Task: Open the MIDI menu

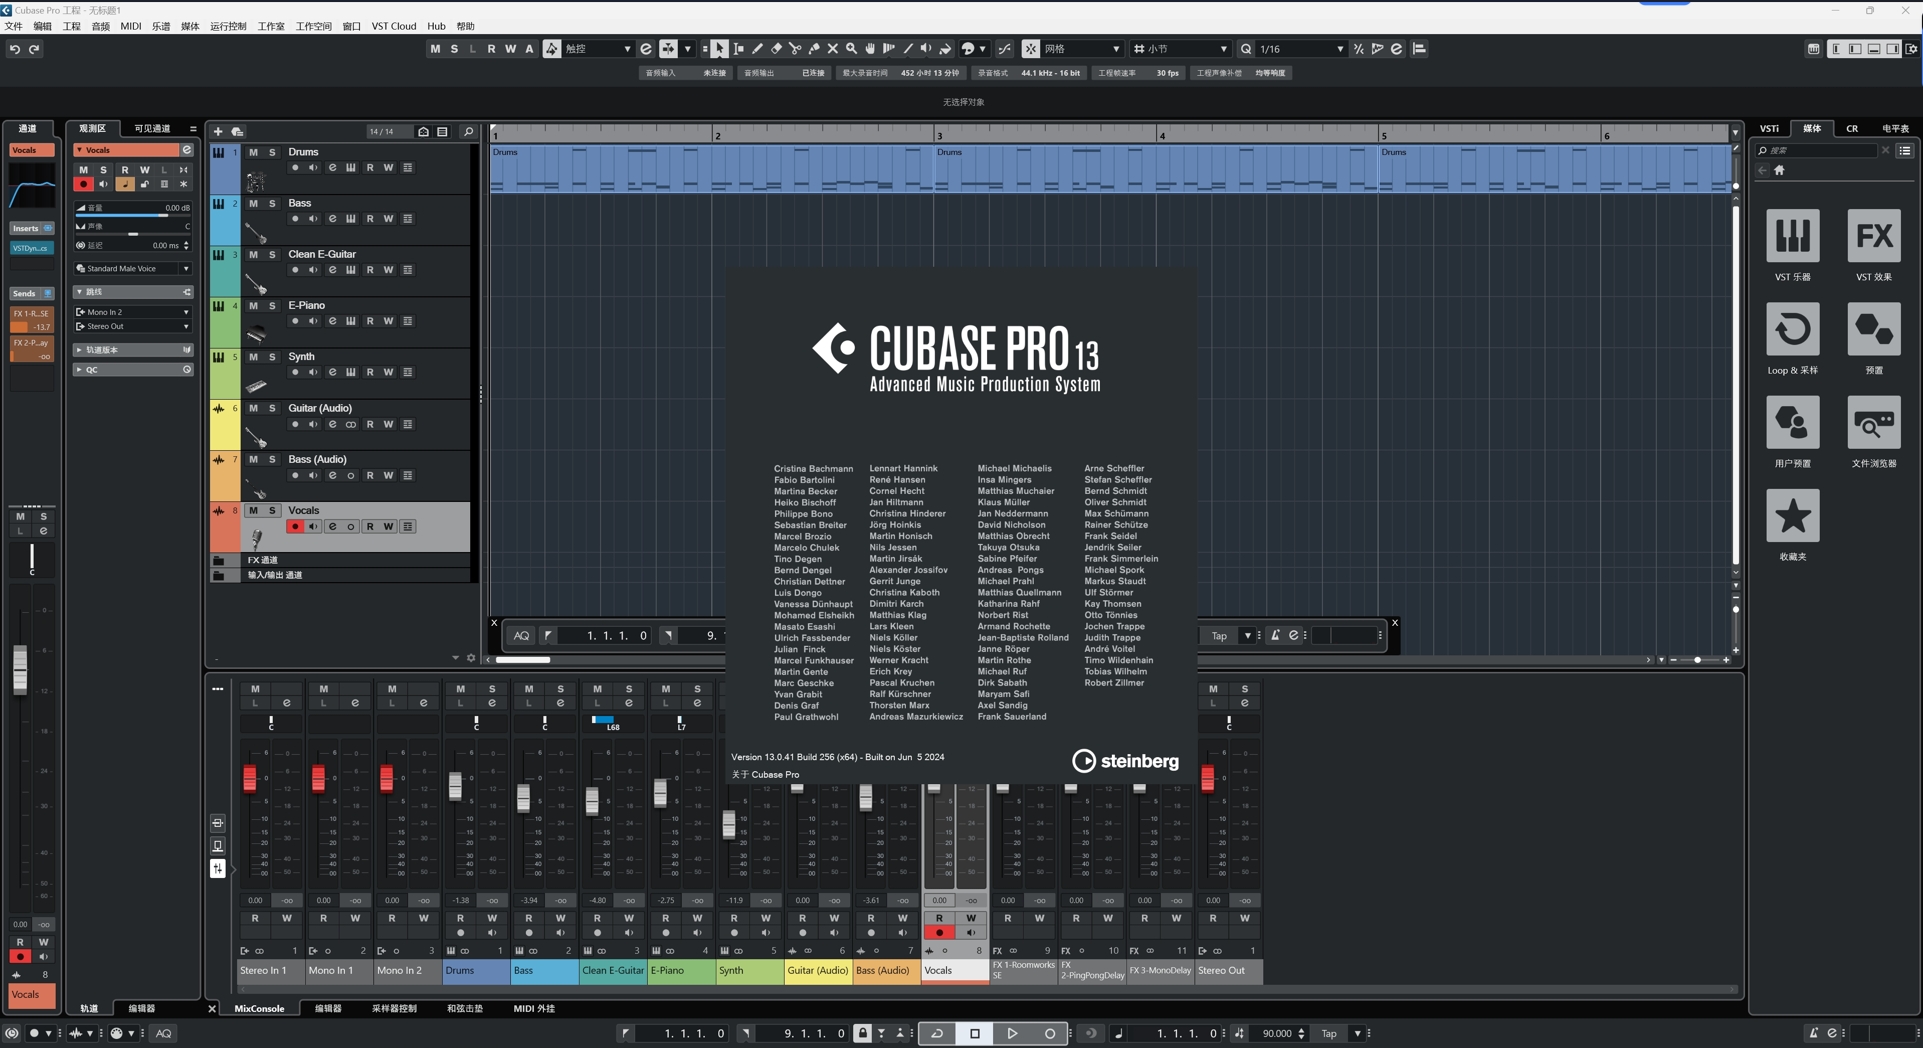Action: pos(130,25)
